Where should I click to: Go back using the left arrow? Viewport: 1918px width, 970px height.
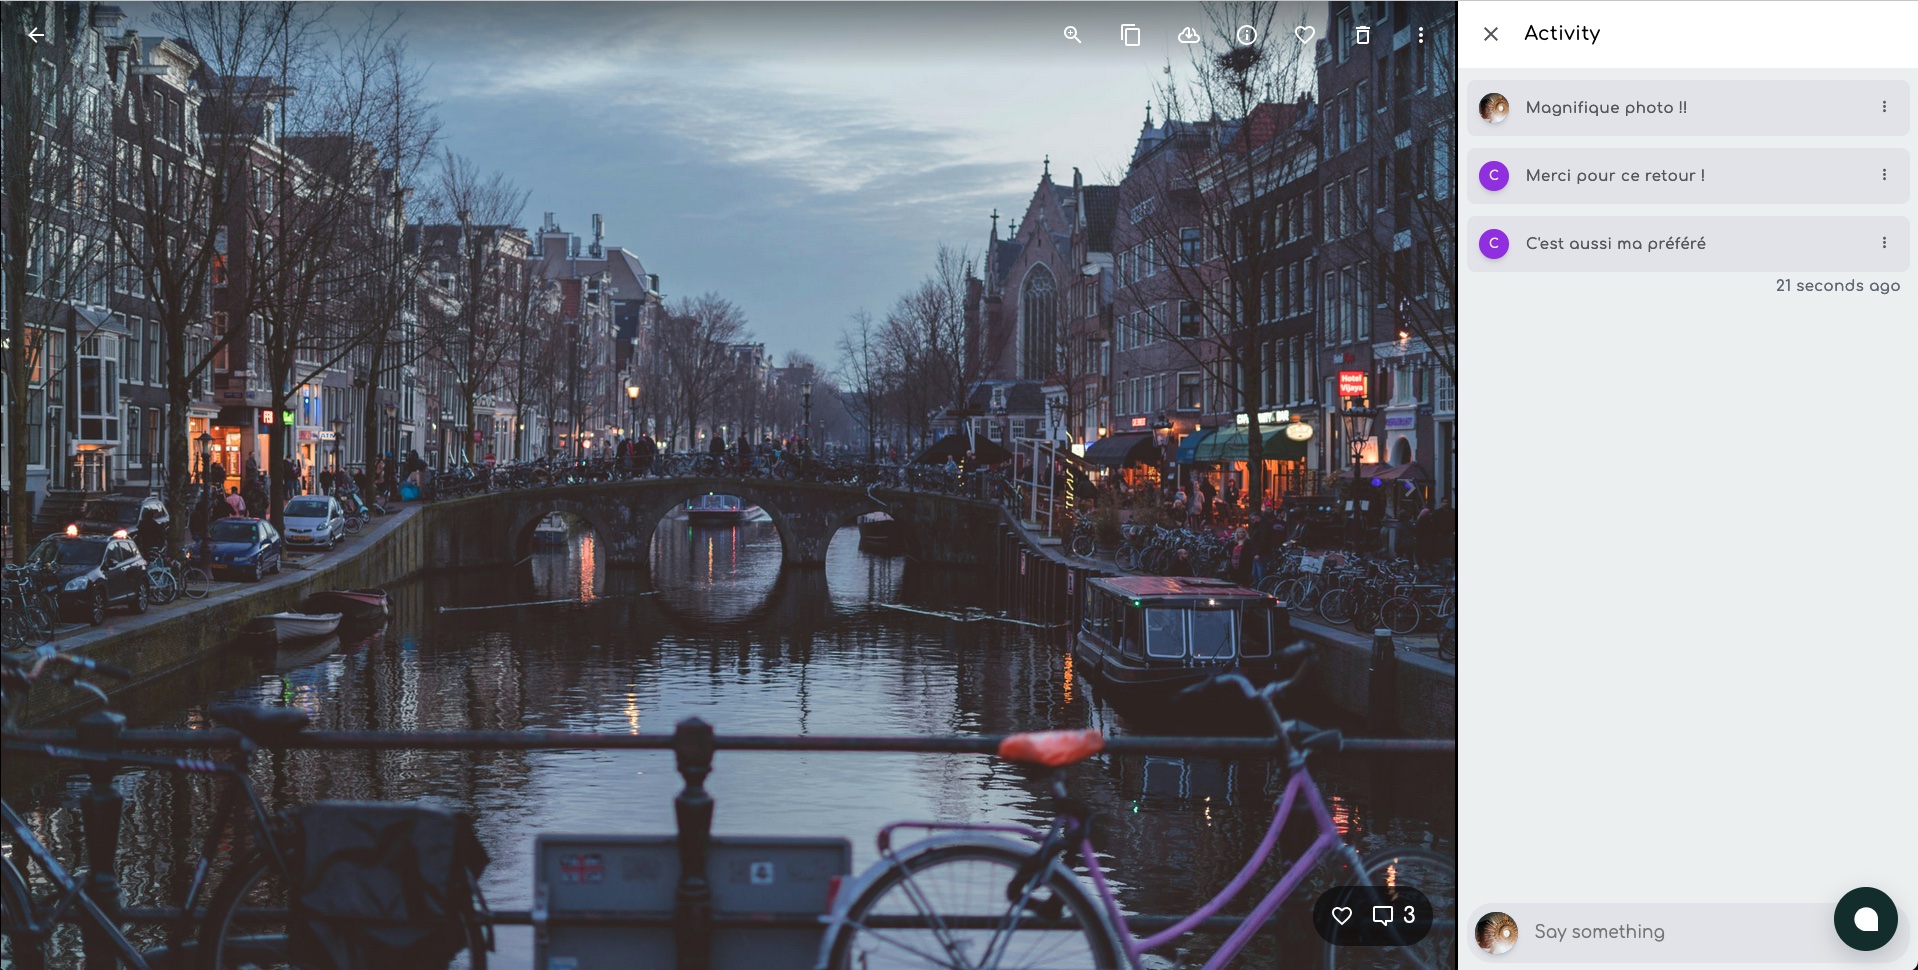36,35
